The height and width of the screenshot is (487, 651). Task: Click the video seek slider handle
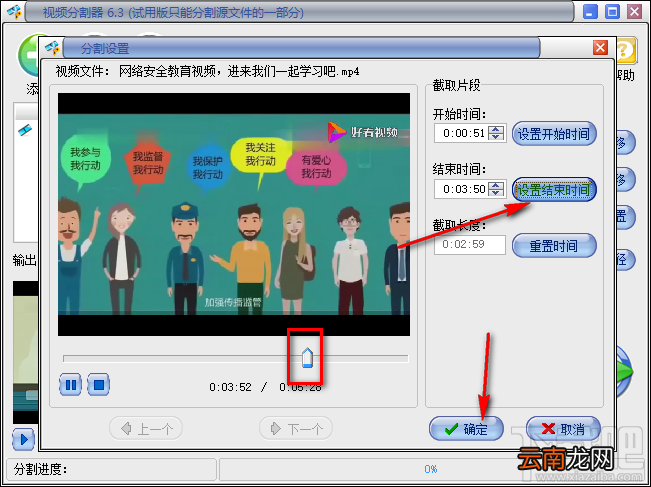click(x=306, y=357)
